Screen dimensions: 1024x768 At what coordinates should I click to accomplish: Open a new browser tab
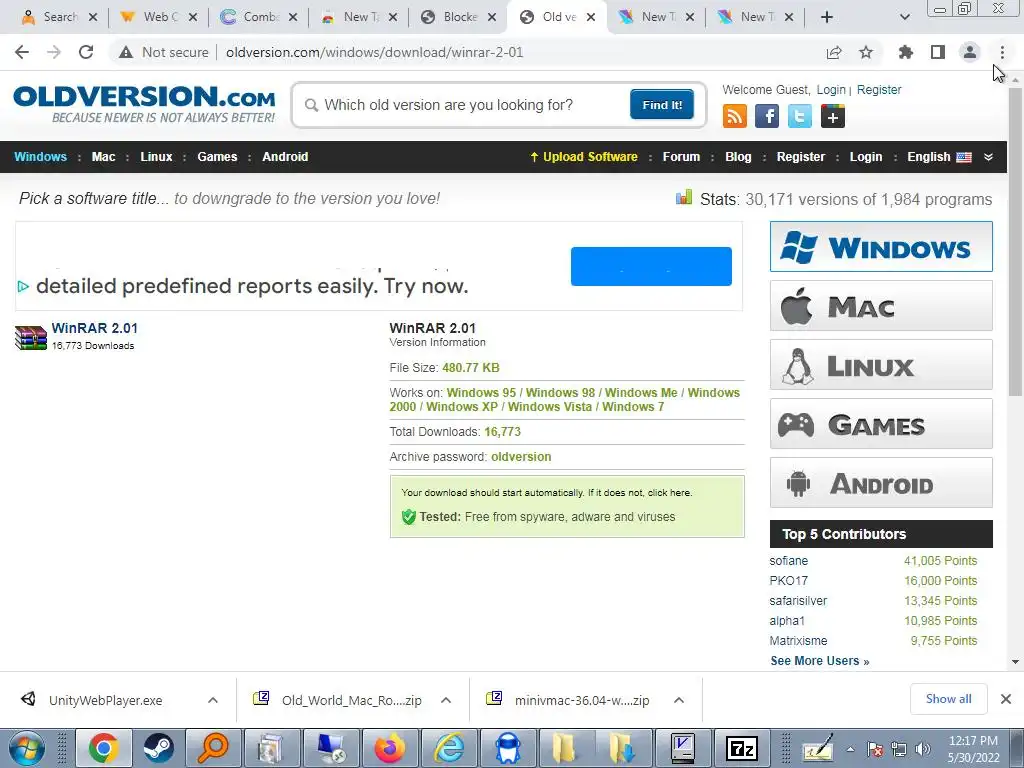pyautogui.click(x=827, y=17)
